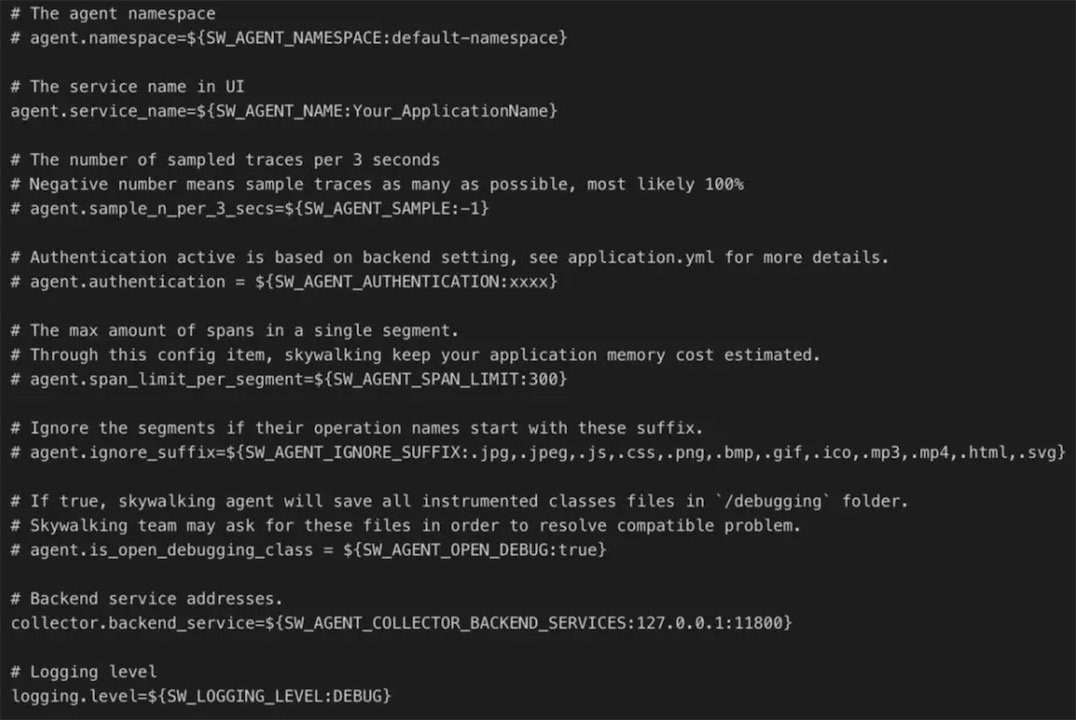Click the logging.level property line

(200, 695)
